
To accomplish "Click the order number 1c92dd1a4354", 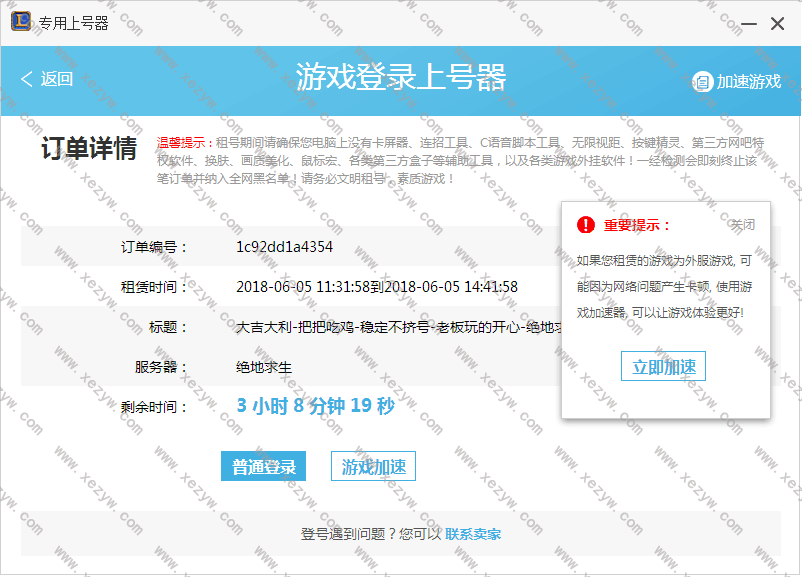I will click(284, 247).
